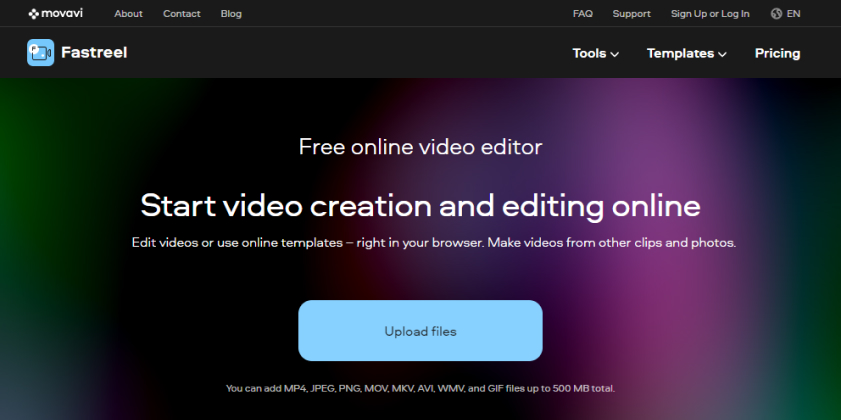Change language from EN
Image resolution: width=841 pixels, height=420 pixels.
point(793,14)
